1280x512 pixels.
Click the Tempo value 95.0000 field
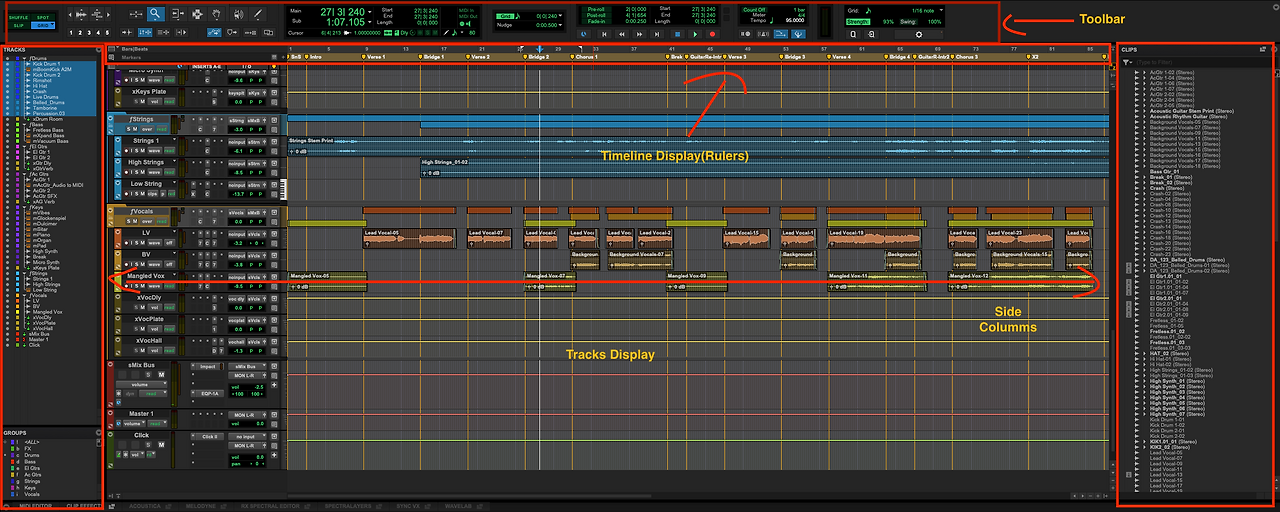(x=795, y=20)
